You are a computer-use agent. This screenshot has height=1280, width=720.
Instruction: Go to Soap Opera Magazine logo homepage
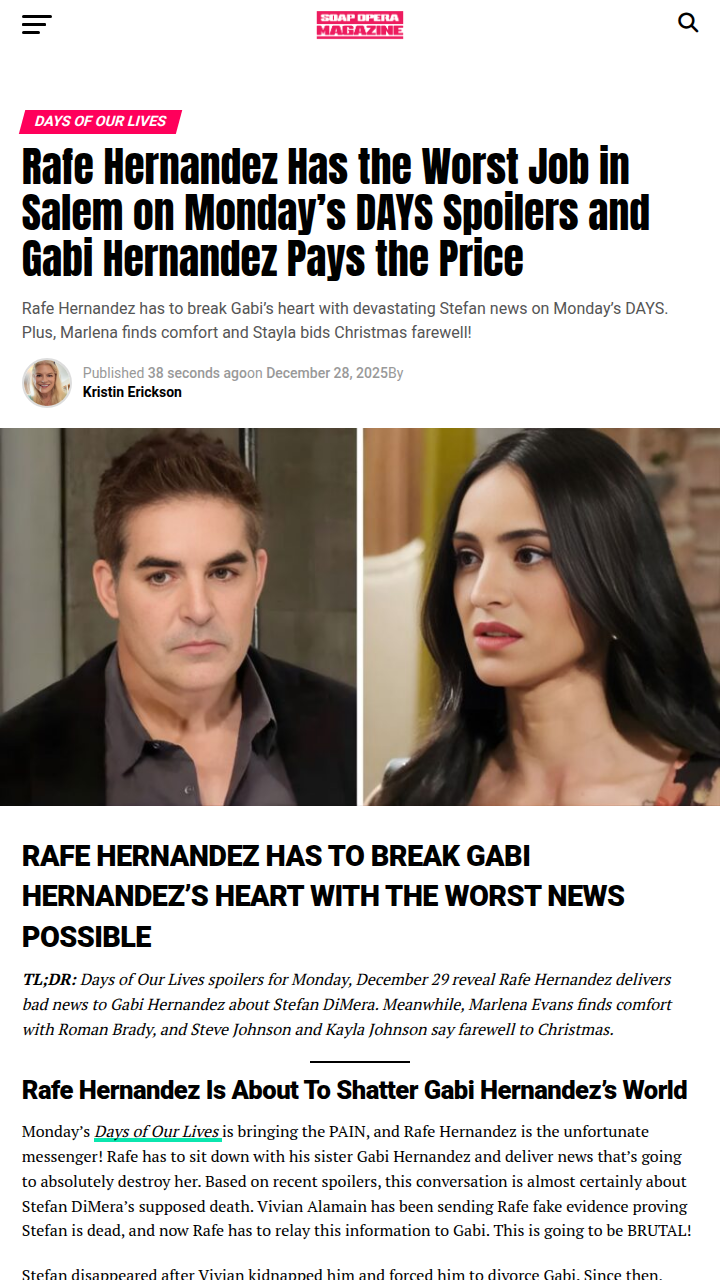360,25
